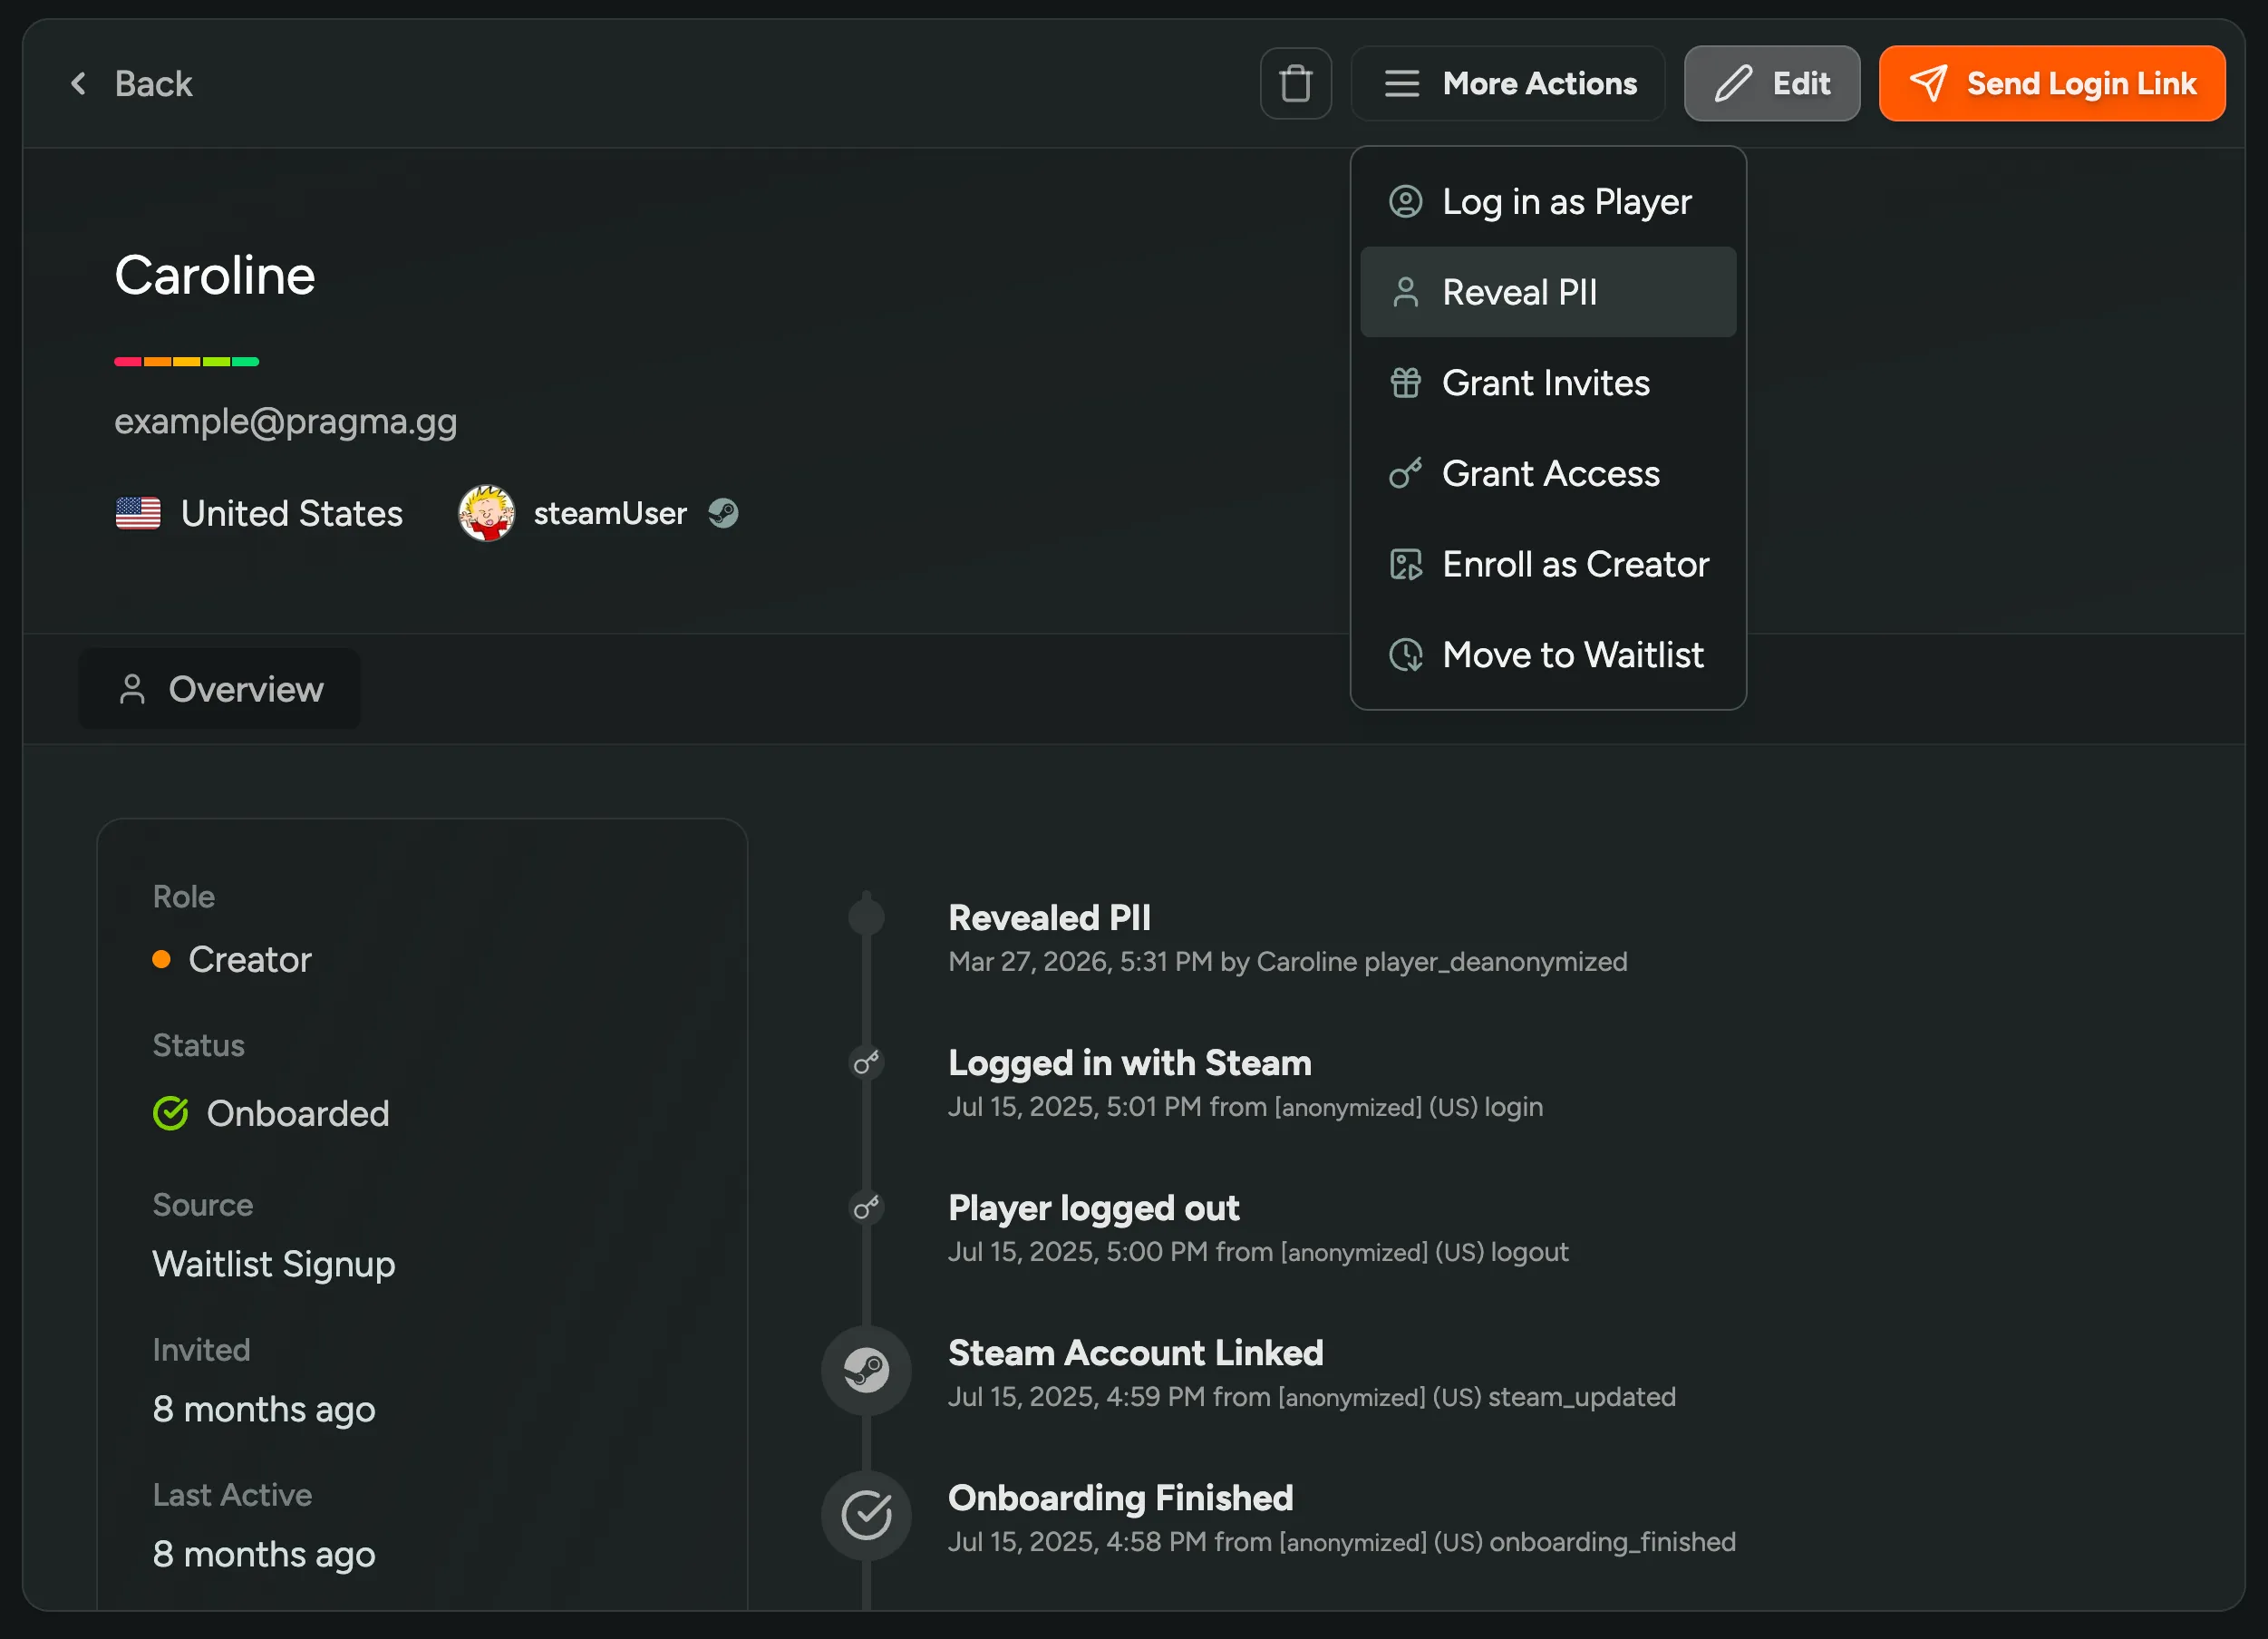Select Grant Invites from menu
2268x1639 pixels.
(x=1545, y=383)
